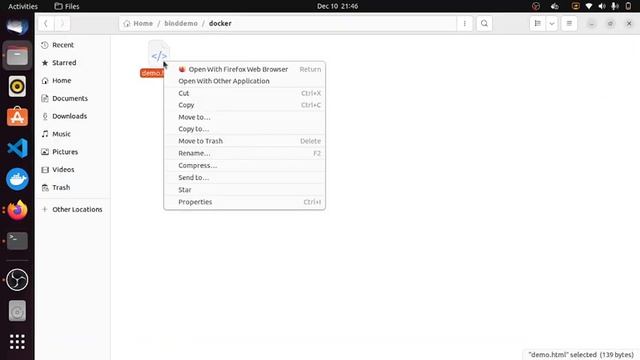Click the Wi-Fi icon in system tray
This screenshot has height=360, width=640.
589,6
